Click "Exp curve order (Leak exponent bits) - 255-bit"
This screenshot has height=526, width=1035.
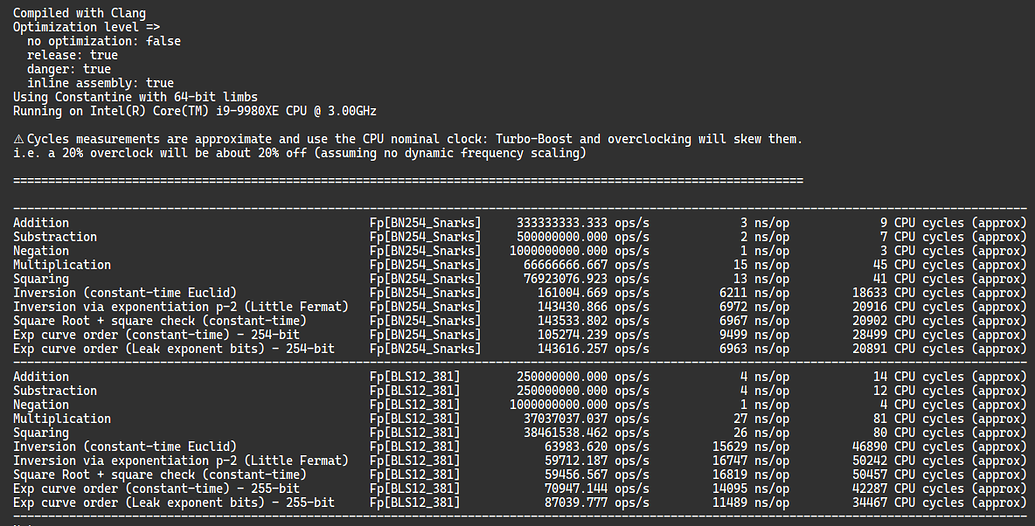click(173, 502)
